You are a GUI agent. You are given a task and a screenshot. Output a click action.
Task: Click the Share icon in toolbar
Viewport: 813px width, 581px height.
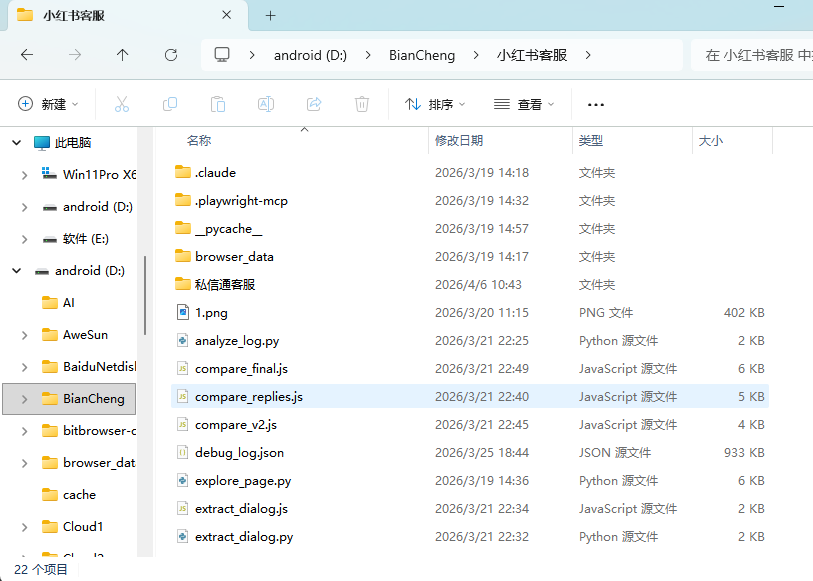(x=314, y=104)
